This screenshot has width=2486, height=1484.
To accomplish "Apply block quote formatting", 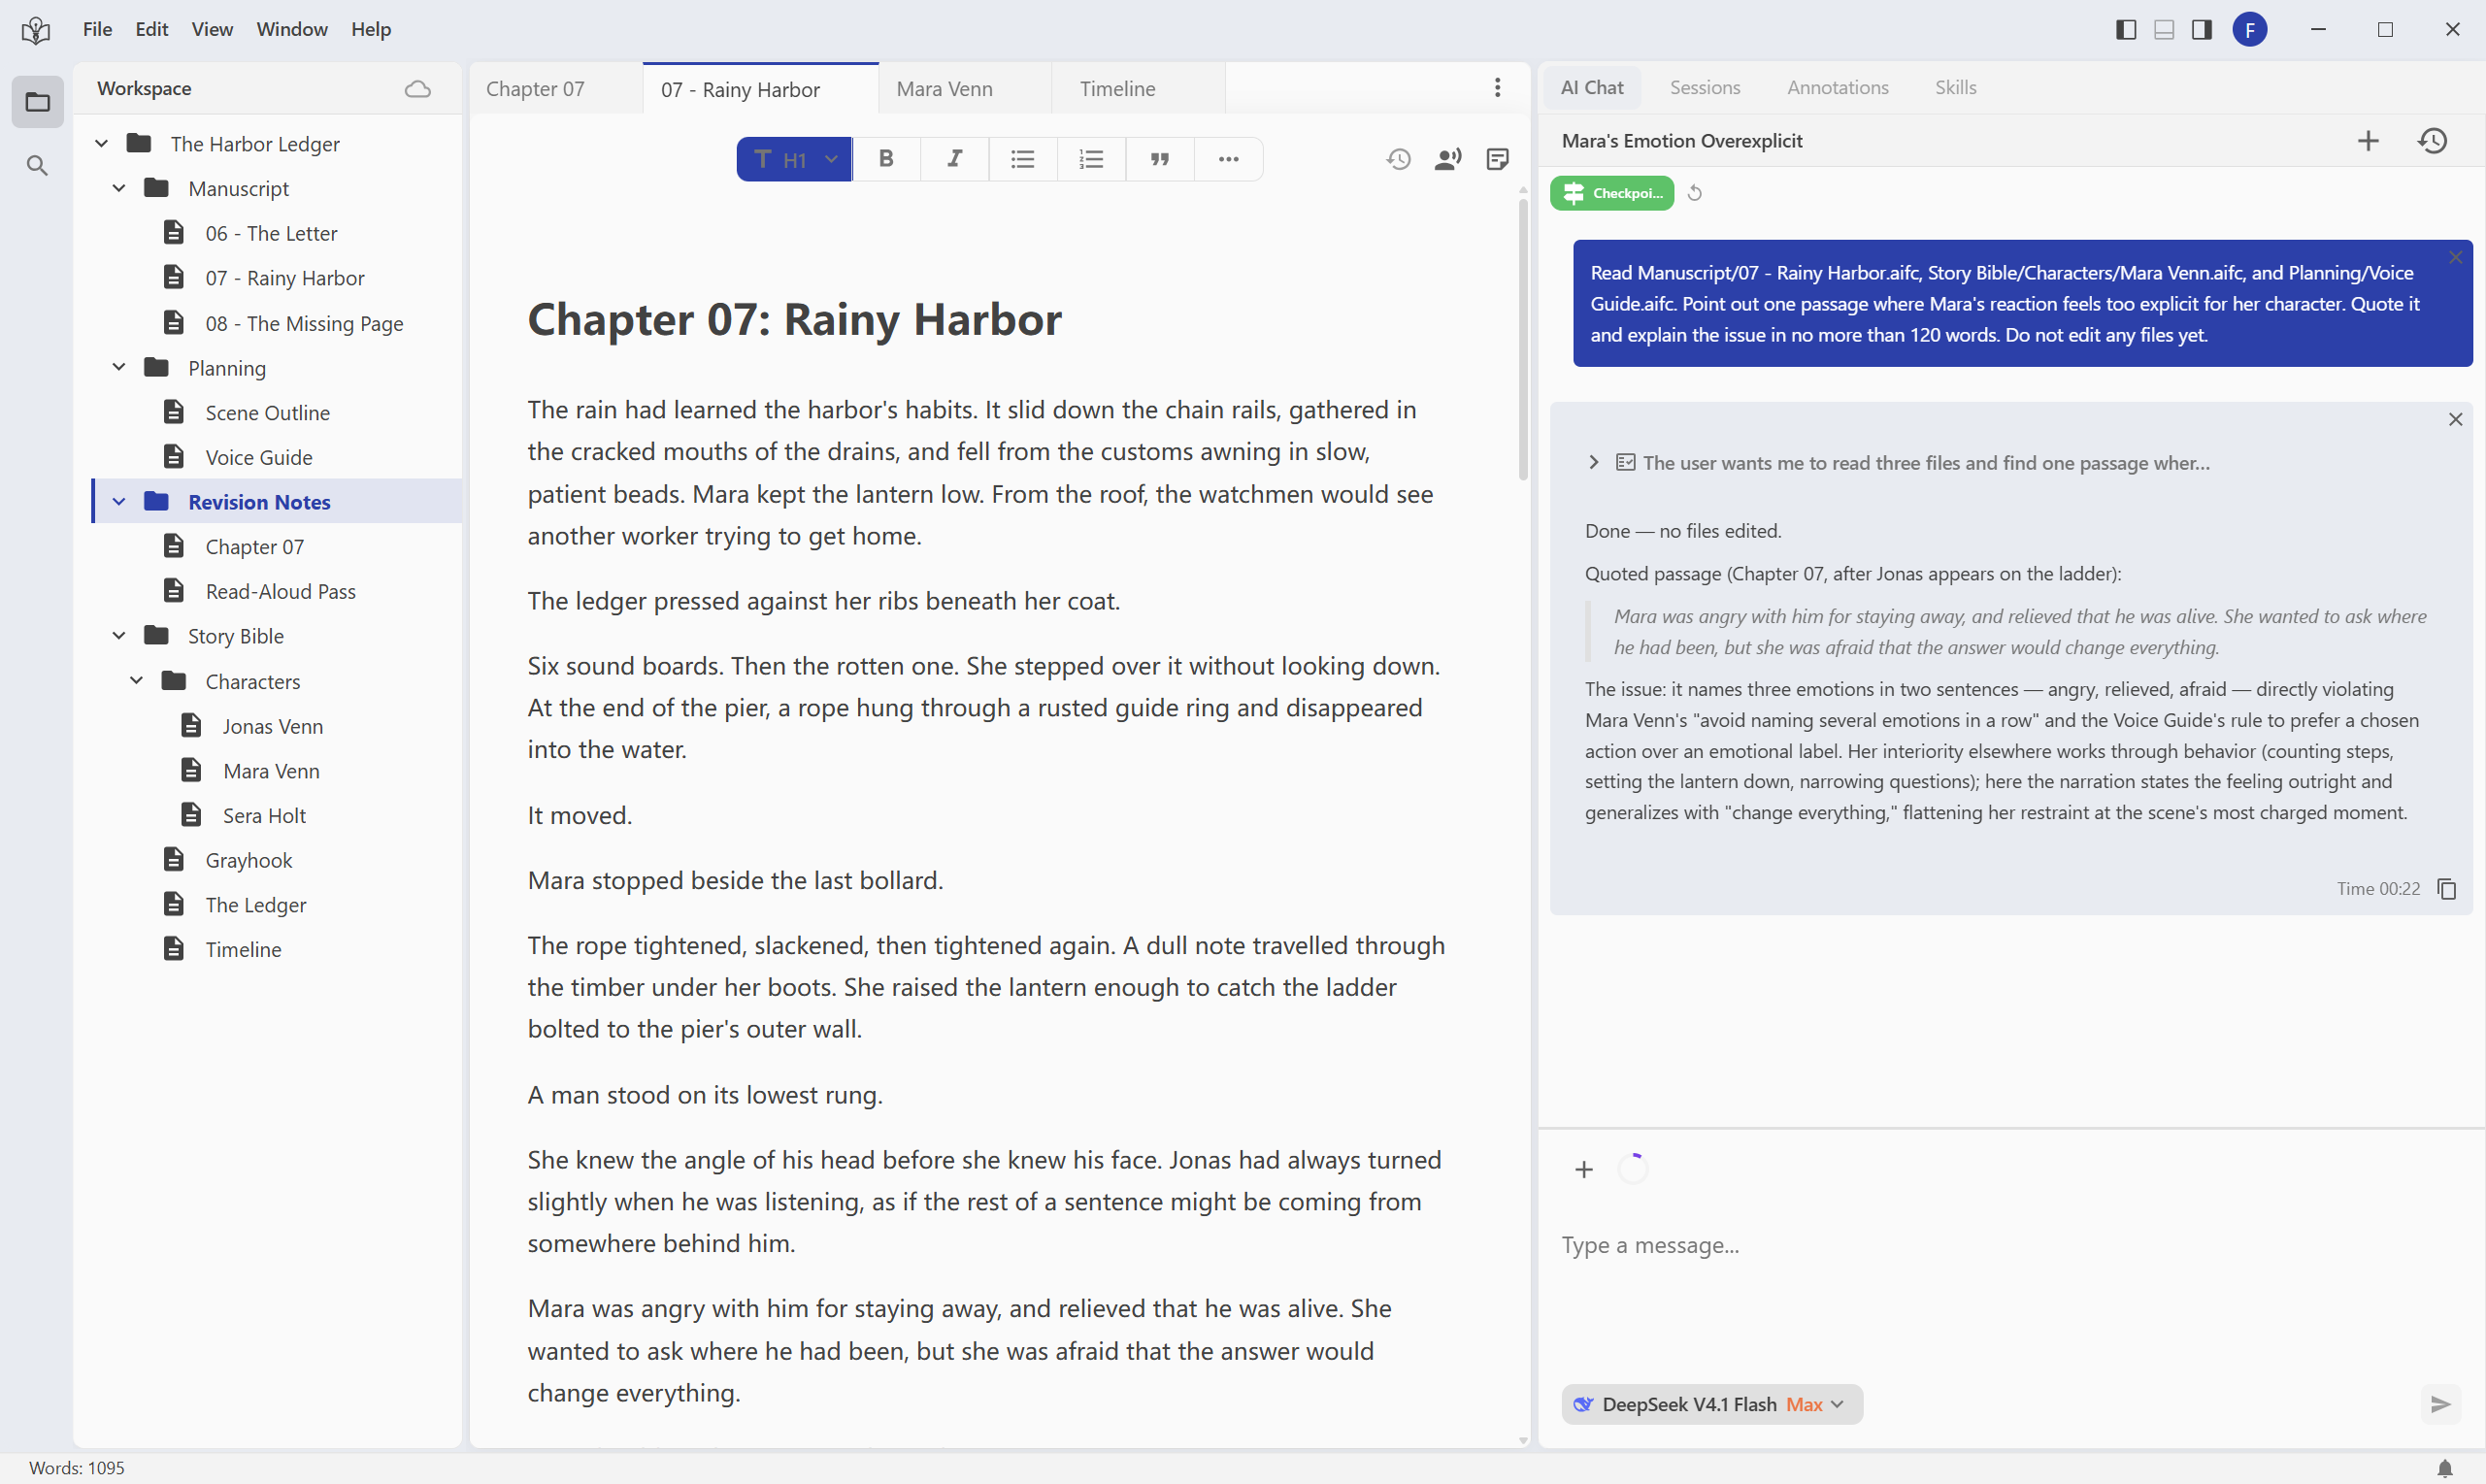I will (1159, 158).
